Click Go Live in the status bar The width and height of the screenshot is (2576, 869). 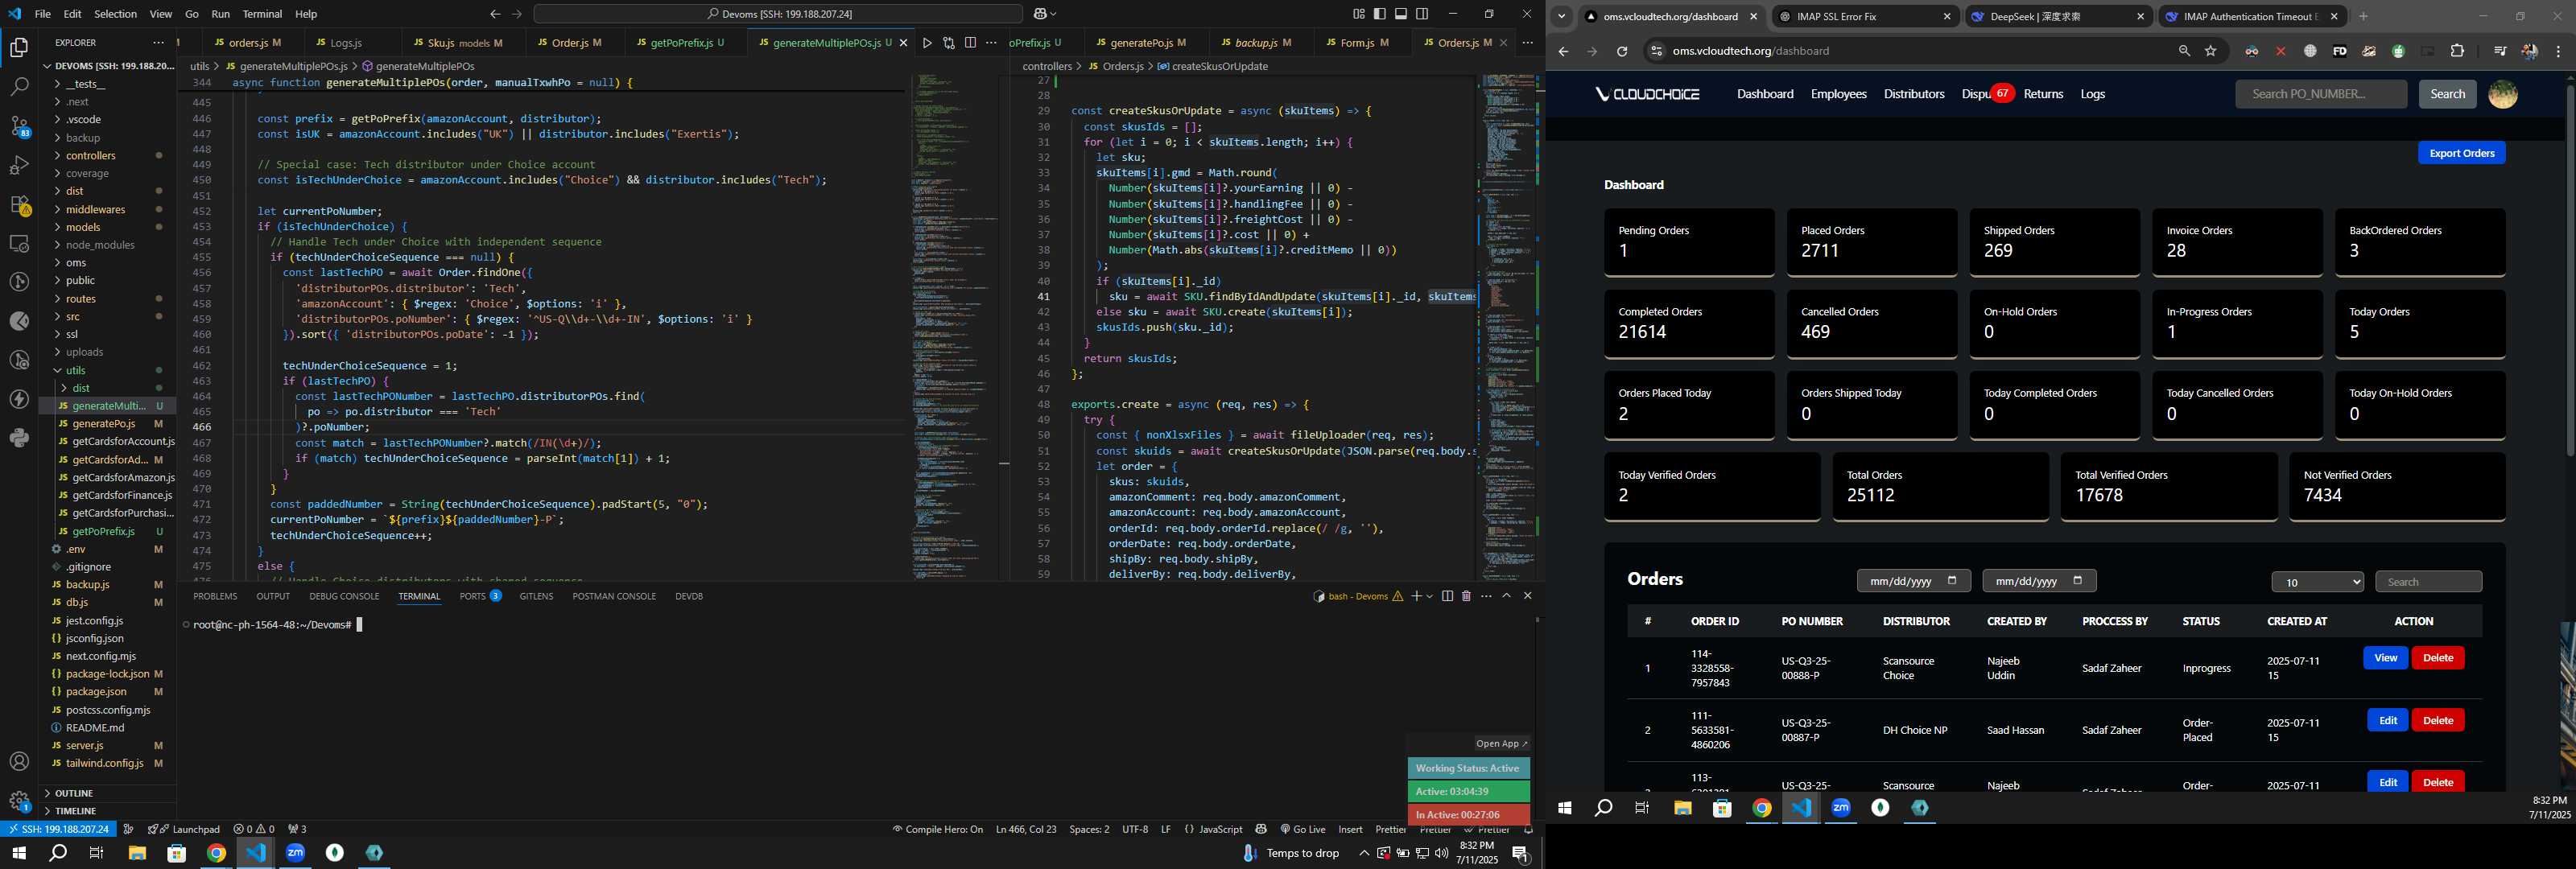coord(1302,829)
